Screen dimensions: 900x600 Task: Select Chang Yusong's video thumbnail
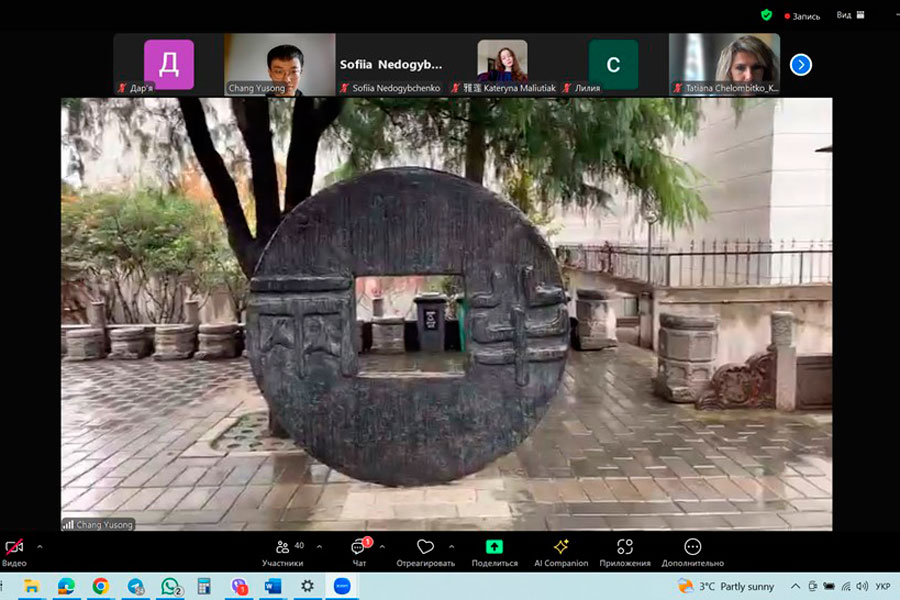pos(279,64)
